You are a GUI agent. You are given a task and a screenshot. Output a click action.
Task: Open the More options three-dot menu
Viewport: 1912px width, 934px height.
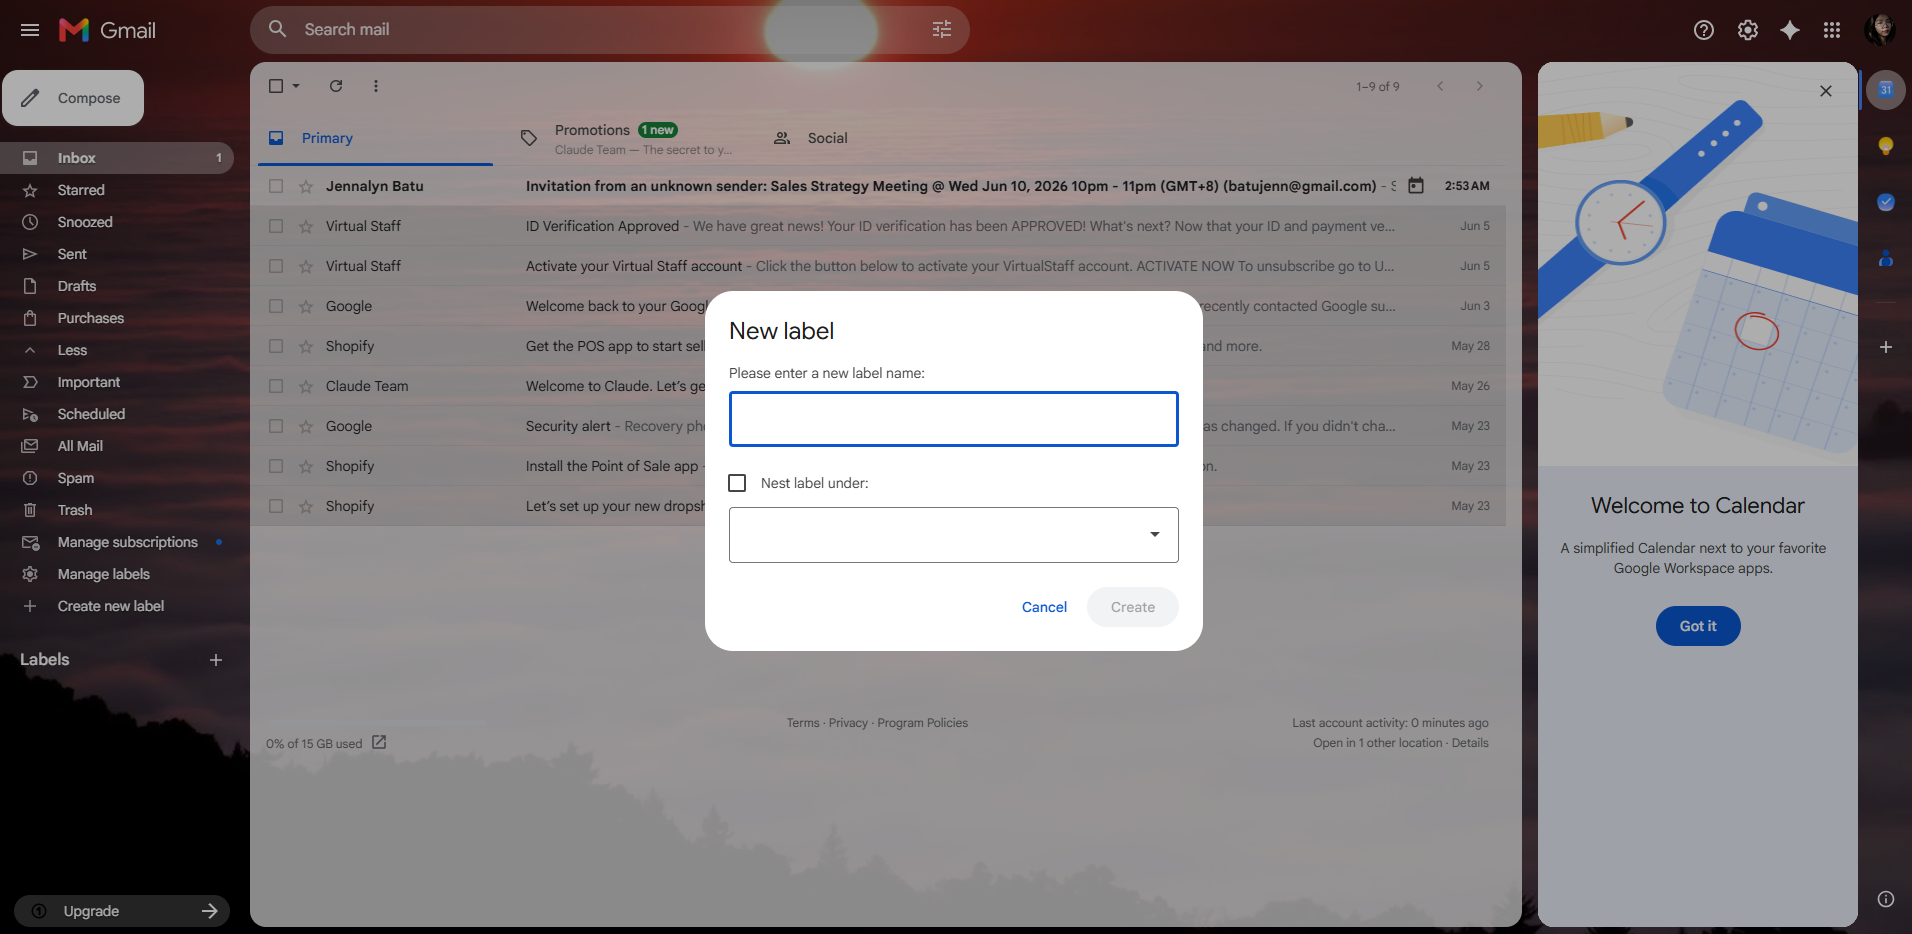(376, 86)
